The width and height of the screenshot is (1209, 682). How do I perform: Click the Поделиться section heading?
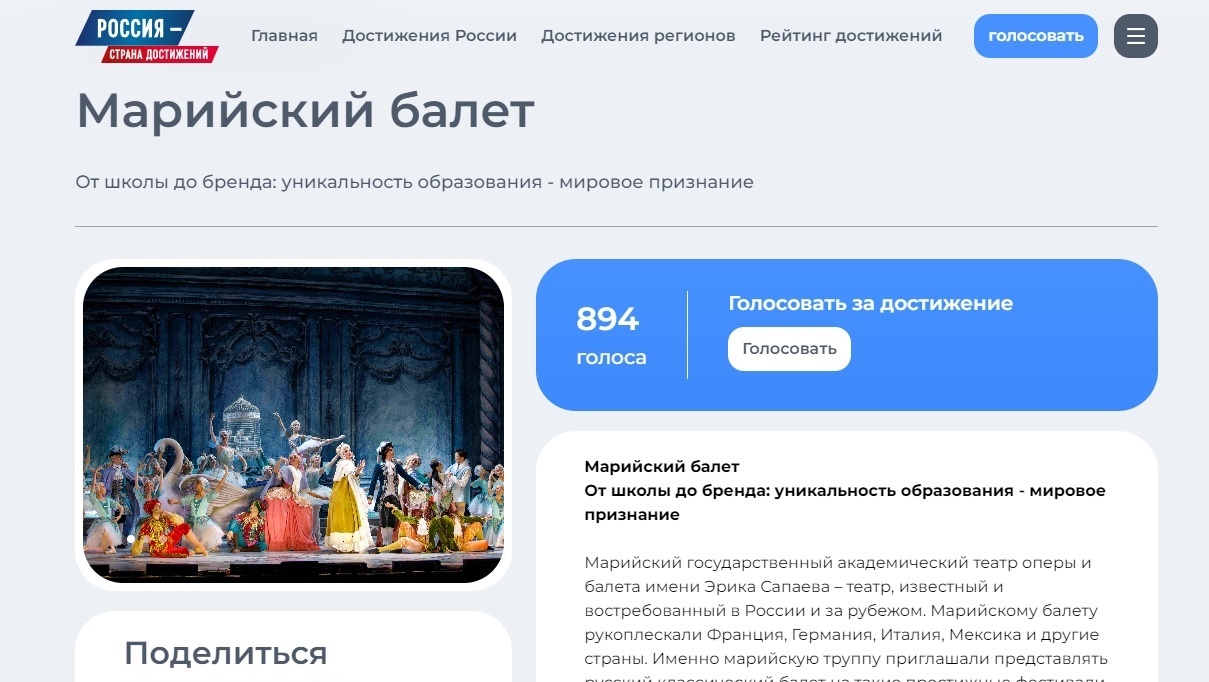coord(225,653)
